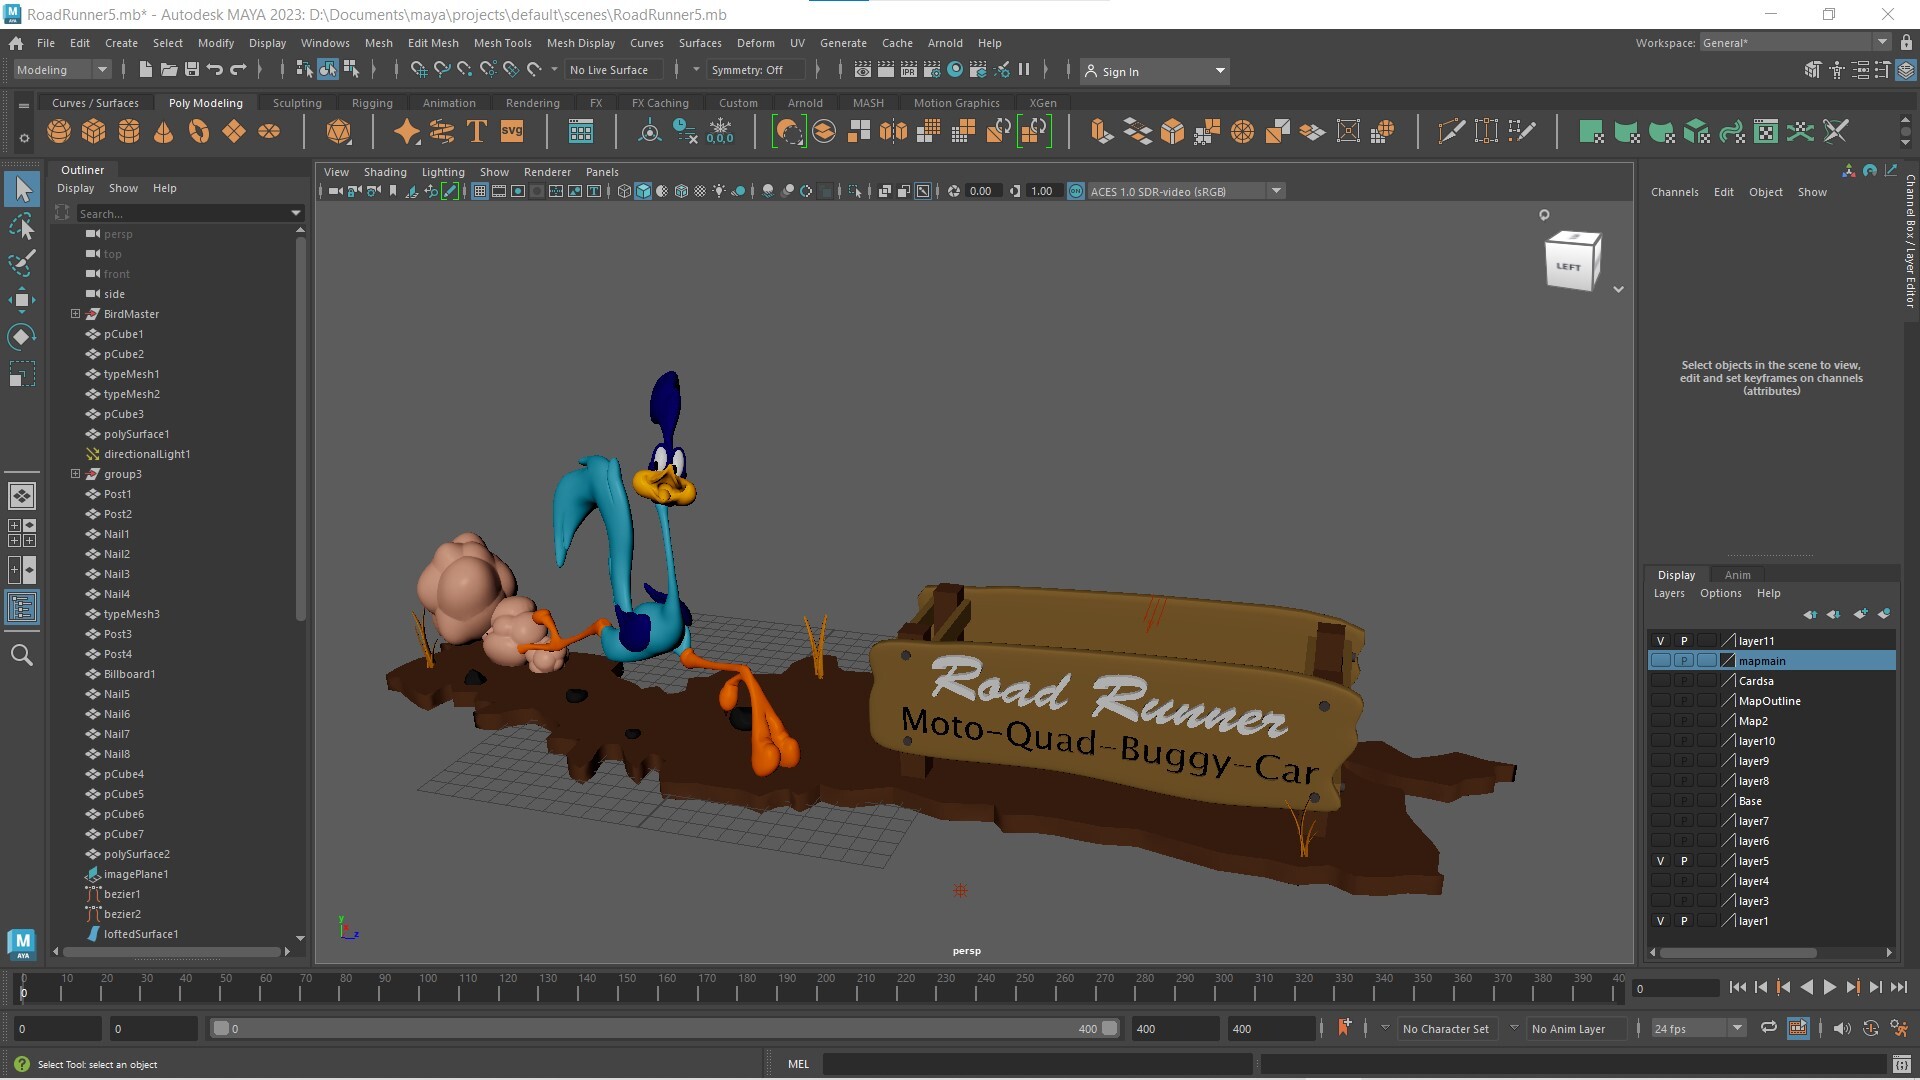Select polySurface1 in the Outliner
The image size is (1920, 1080).
[x=136, y=433]
